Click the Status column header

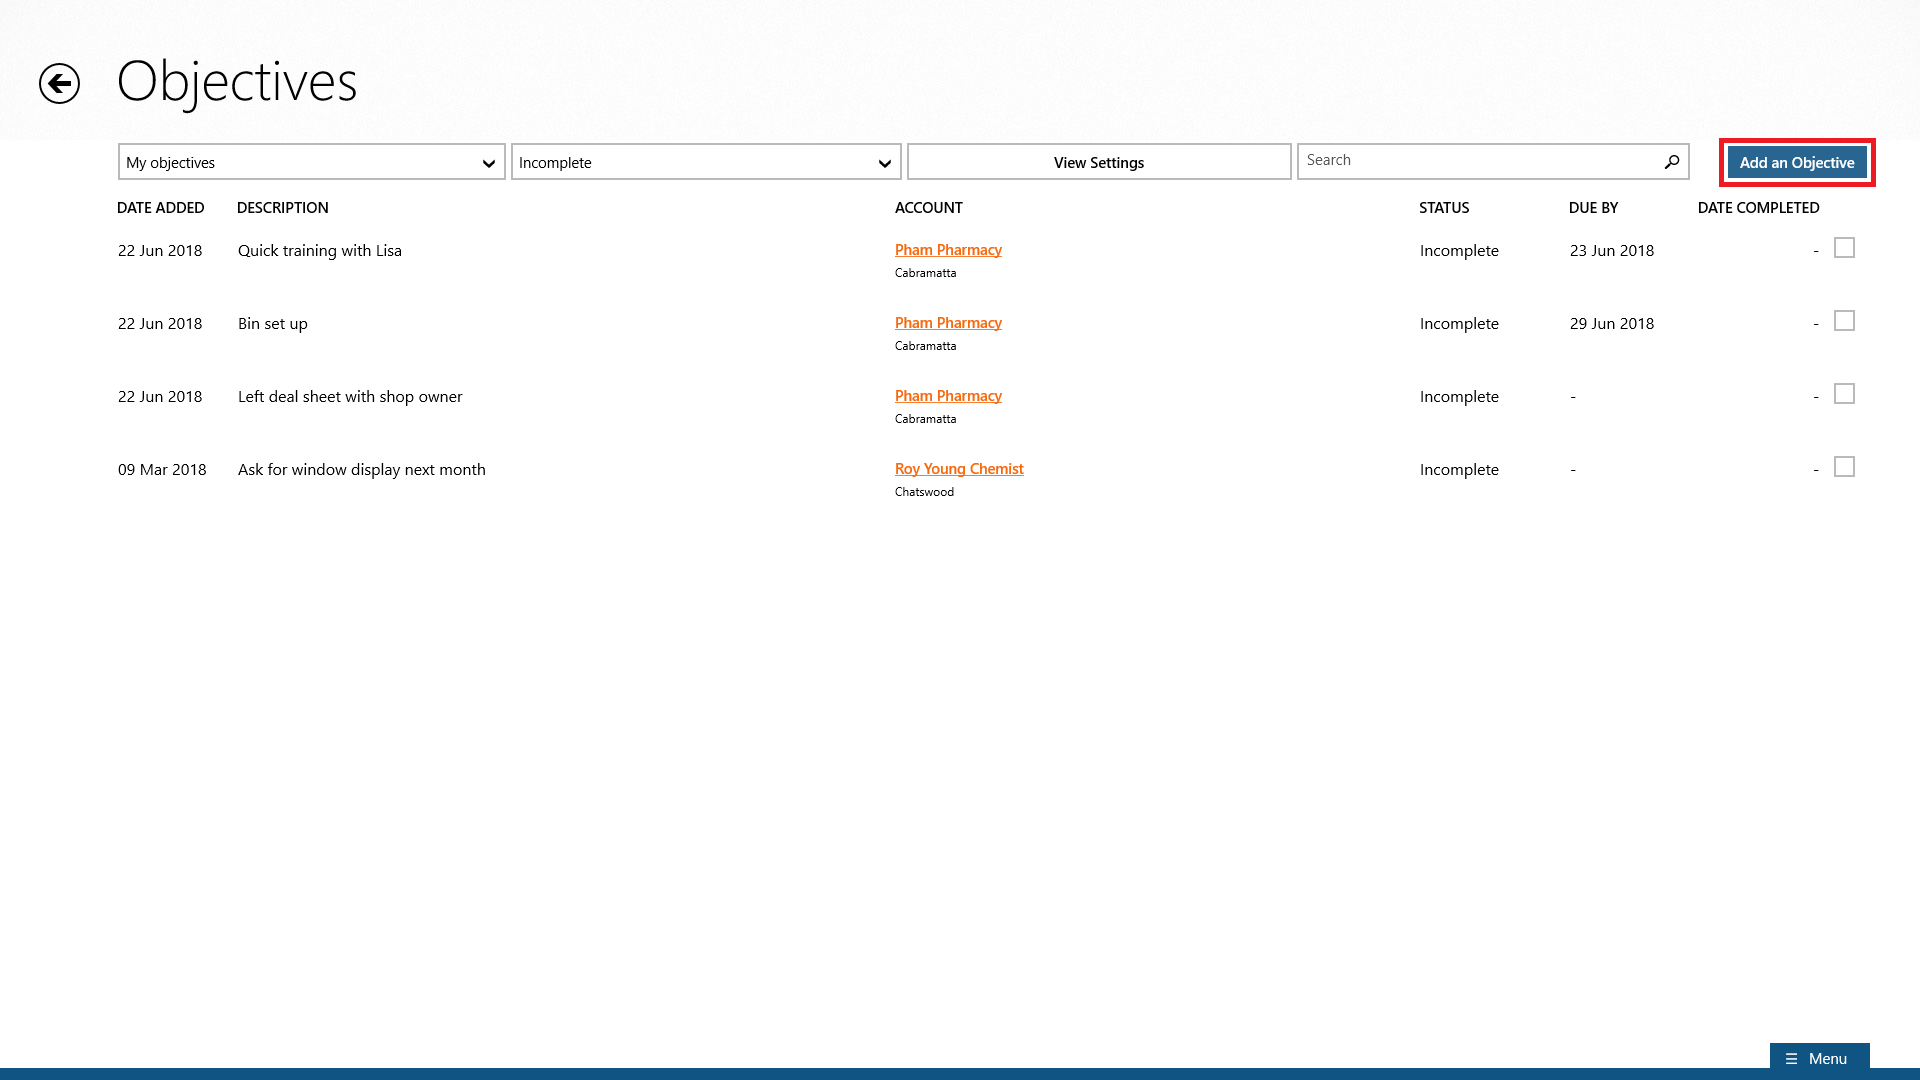pyautogui.click(x=1443, y=208)
